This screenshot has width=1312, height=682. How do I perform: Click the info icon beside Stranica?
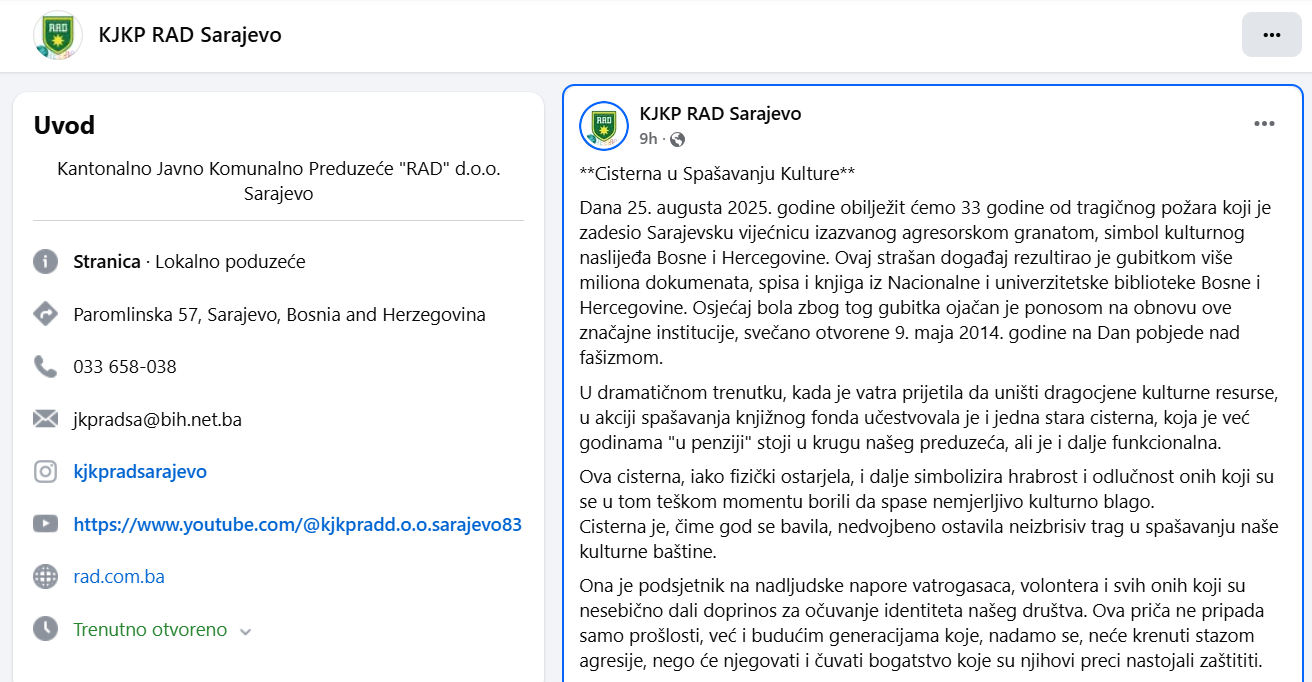[46, 262]
